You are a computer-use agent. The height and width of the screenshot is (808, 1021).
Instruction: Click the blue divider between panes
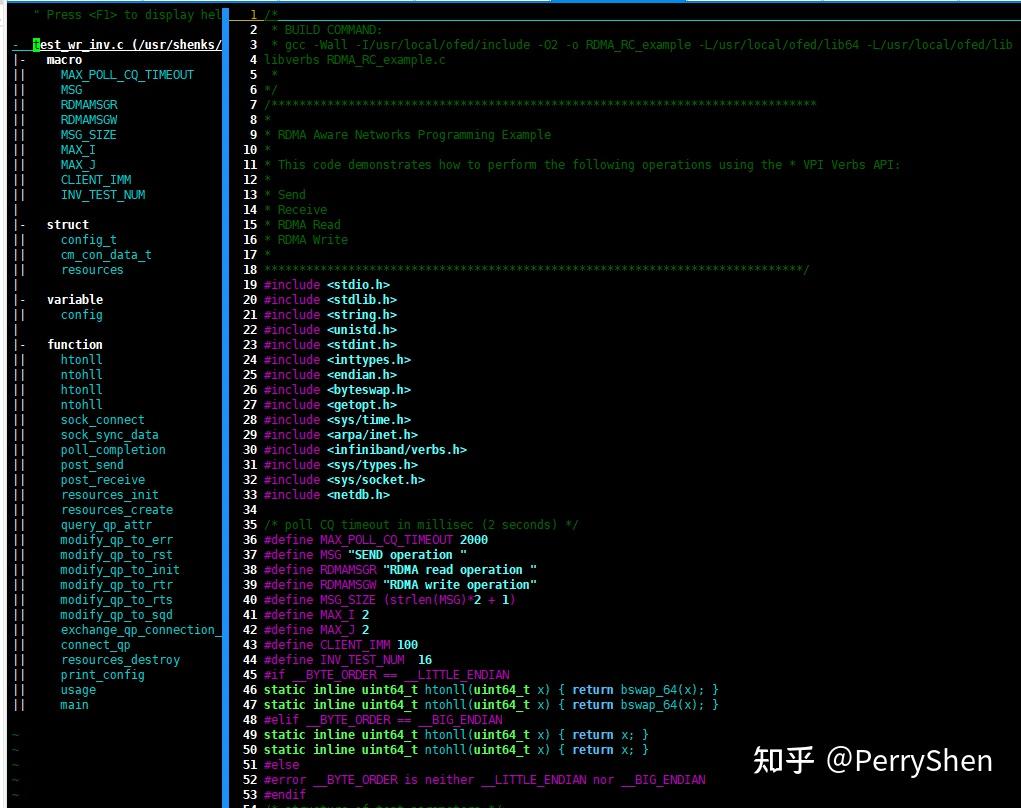pos(224,400)
